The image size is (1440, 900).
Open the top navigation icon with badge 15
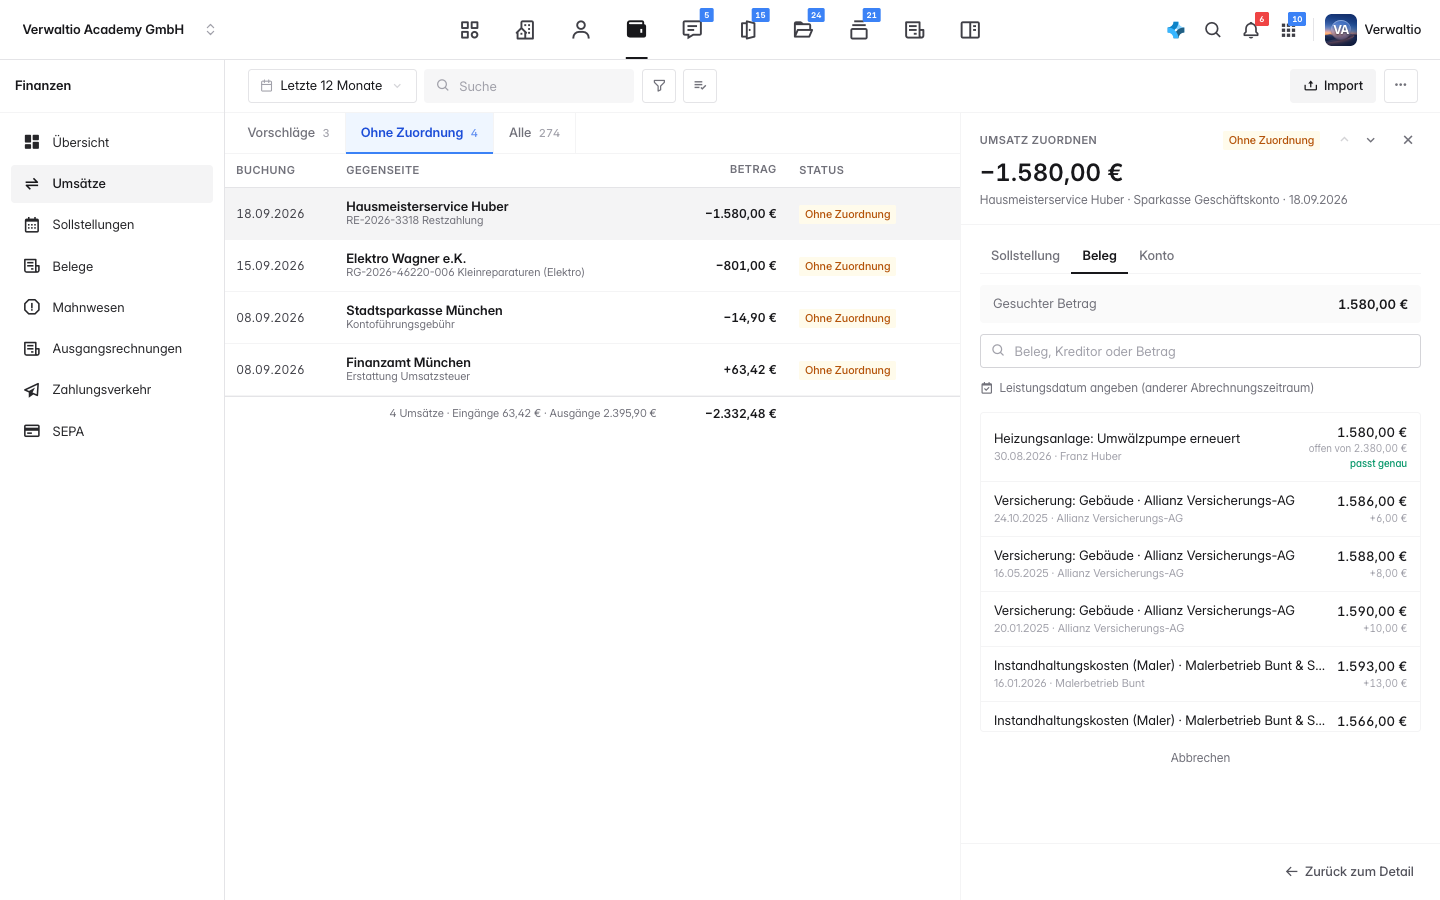click(x=748, y=30)
